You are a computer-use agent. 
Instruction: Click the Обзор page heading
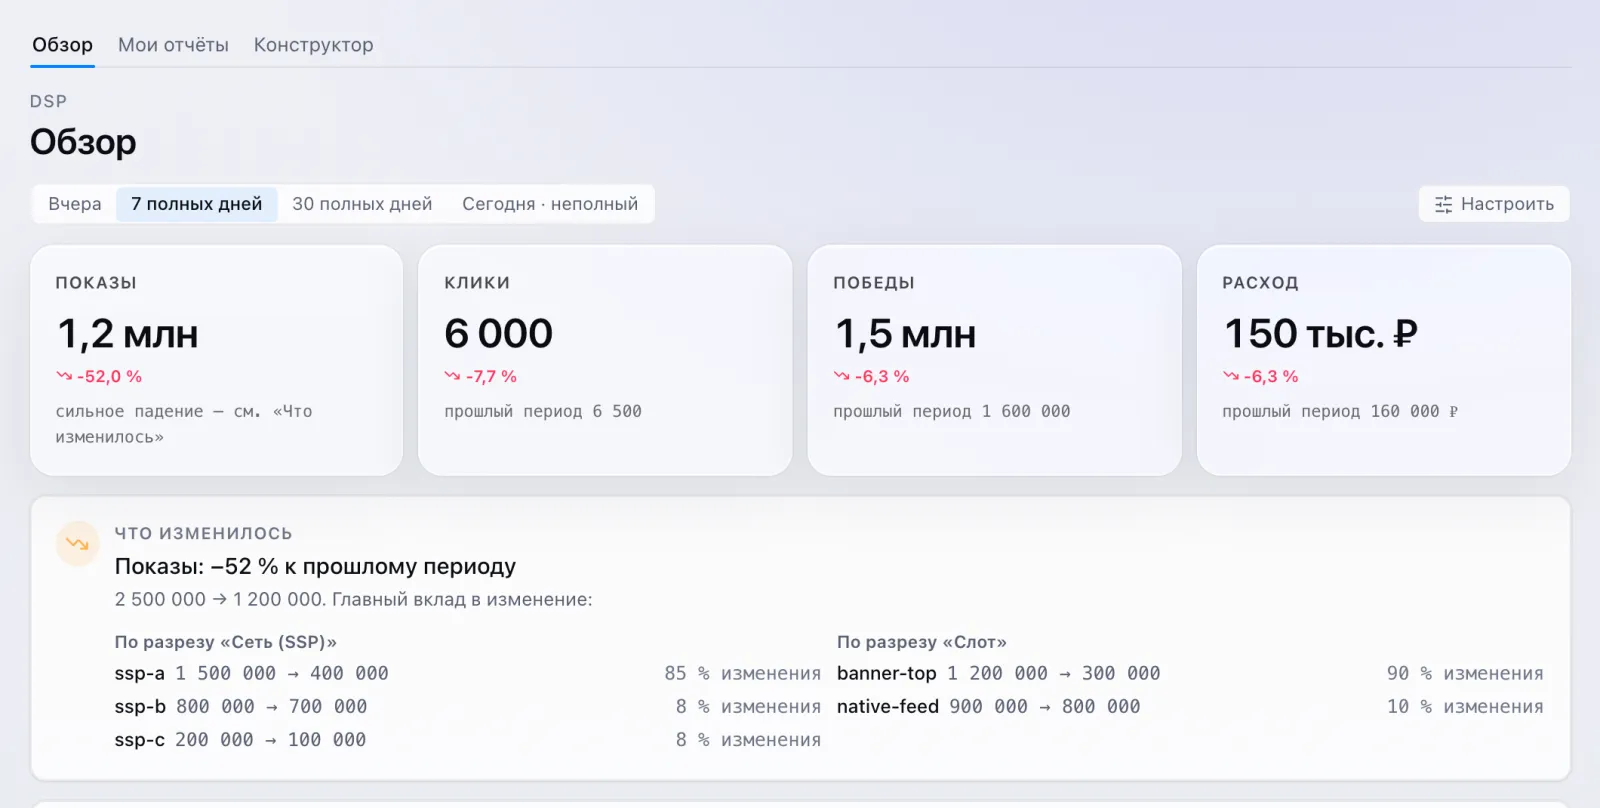tap(83, 142)
